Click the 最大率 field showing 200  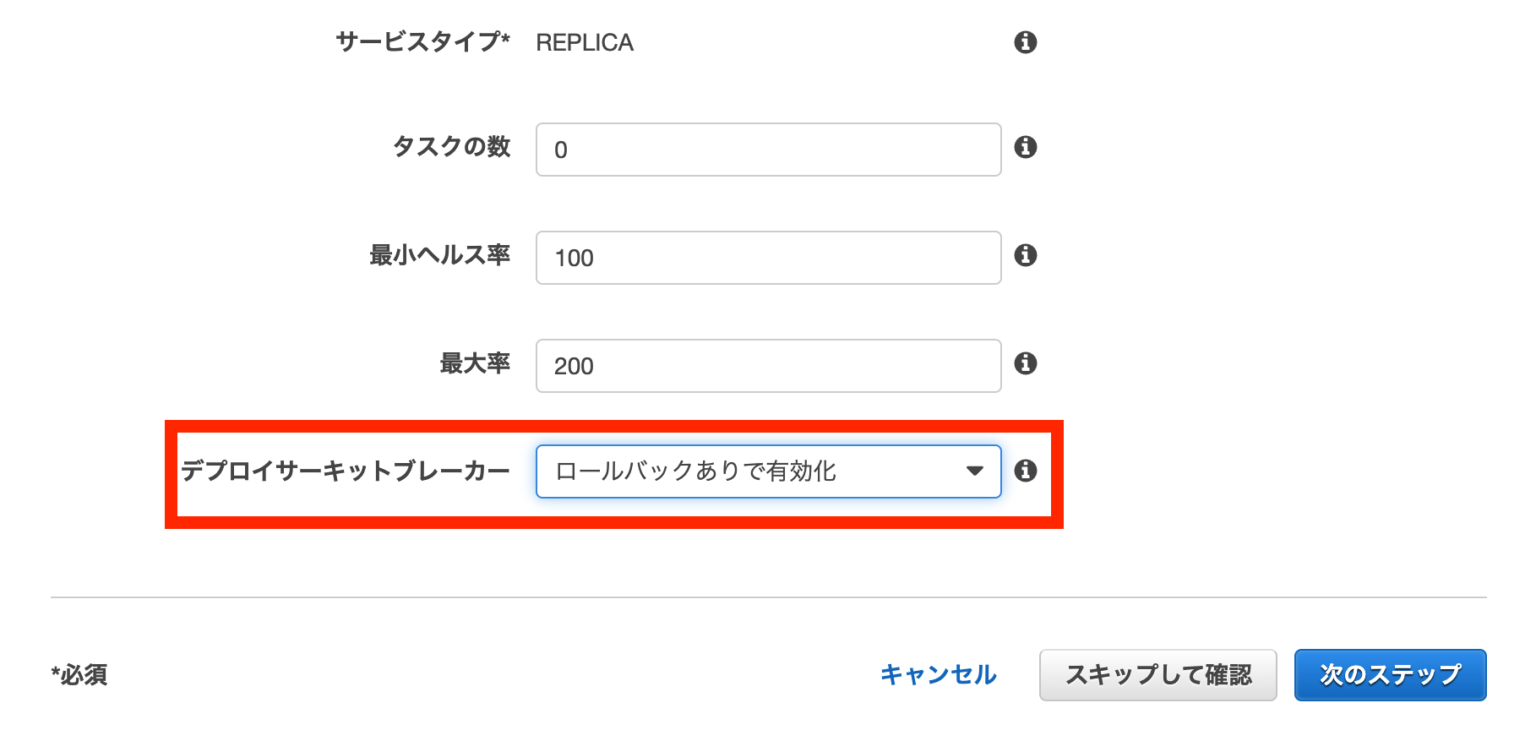[x=768, y=366]
